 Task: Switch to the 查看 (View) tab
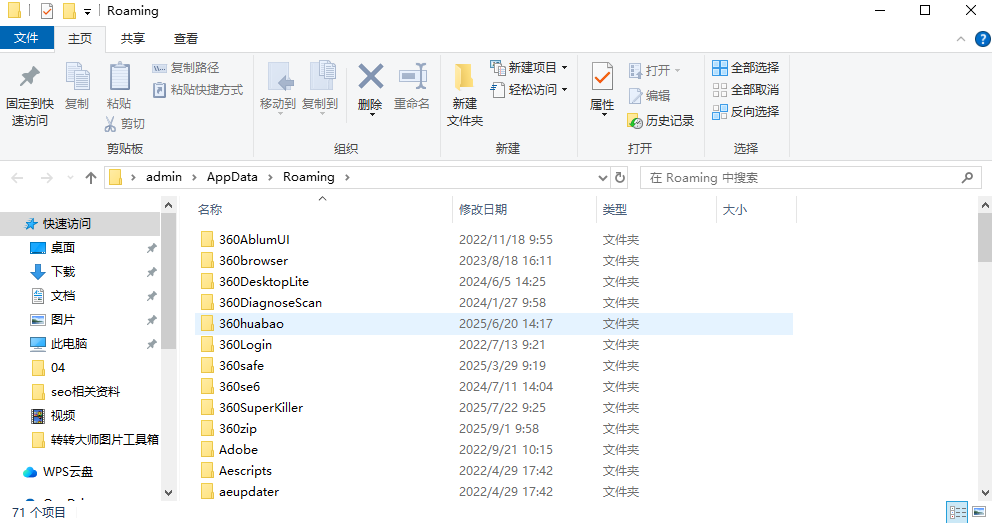click(x=186, y=38)
